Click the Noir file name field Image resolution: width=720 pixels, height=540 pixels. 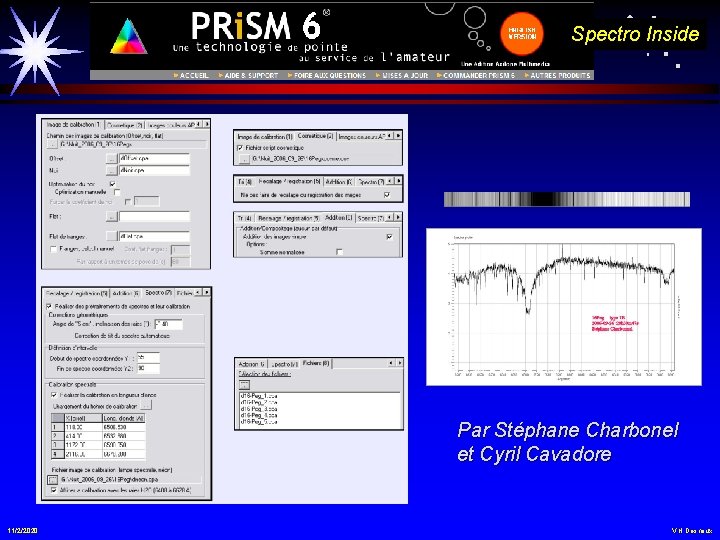pyautogui.click(x=154, y=170)
